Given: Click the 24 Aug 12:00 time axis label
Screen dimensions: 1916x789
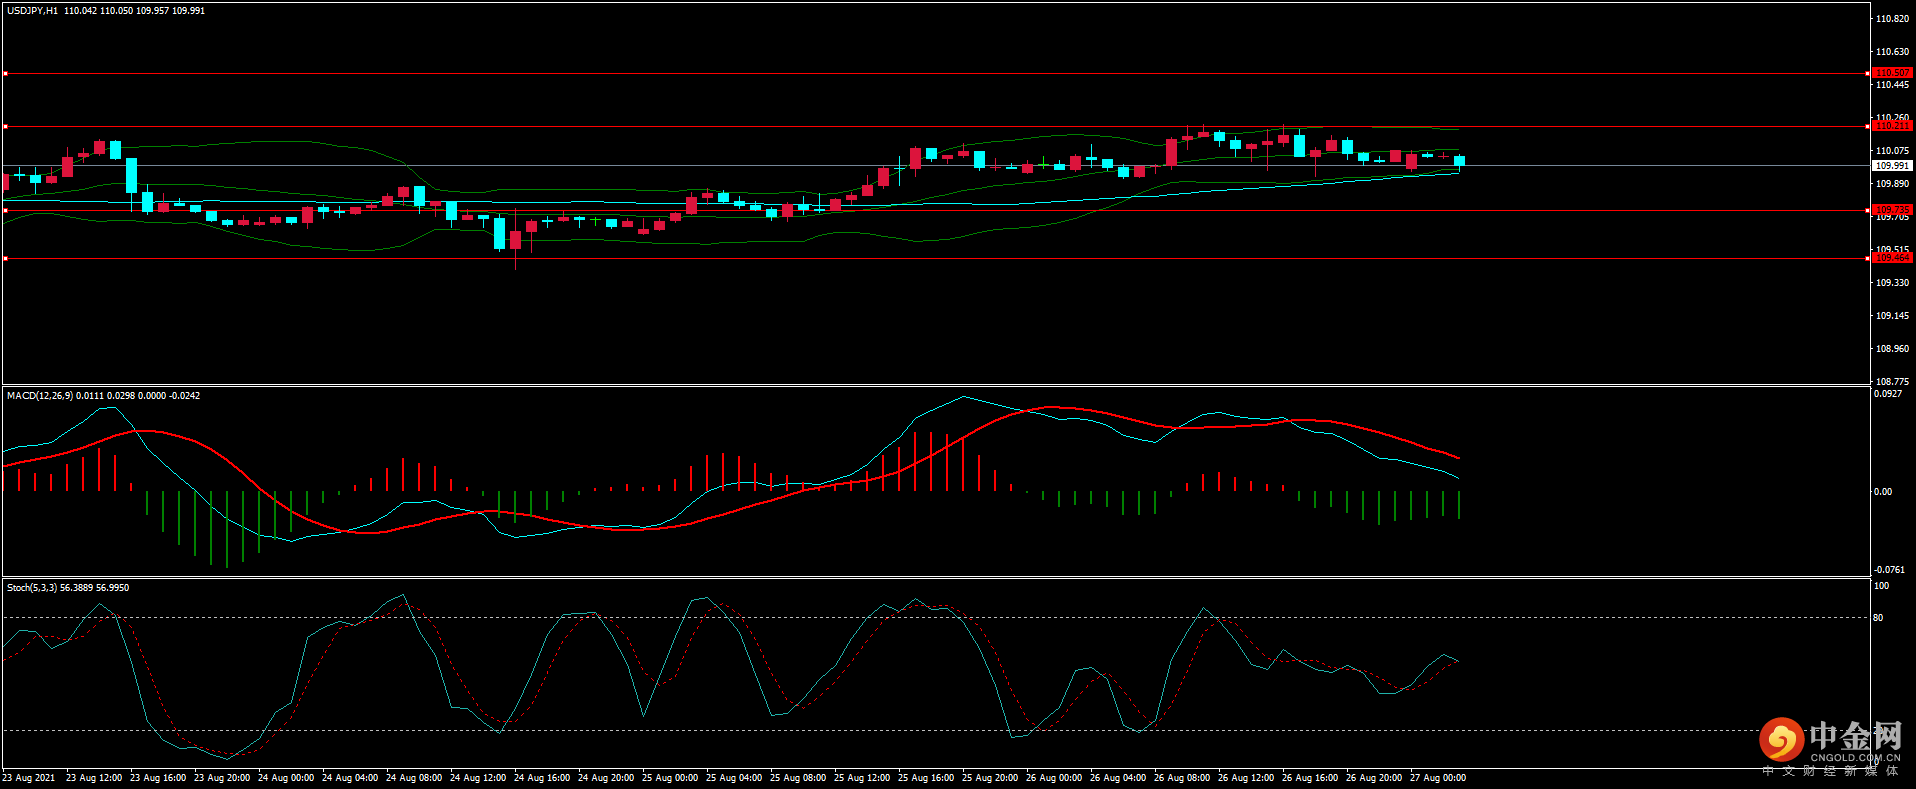Looking at the screenshot, I should click(x=478, y=778).
